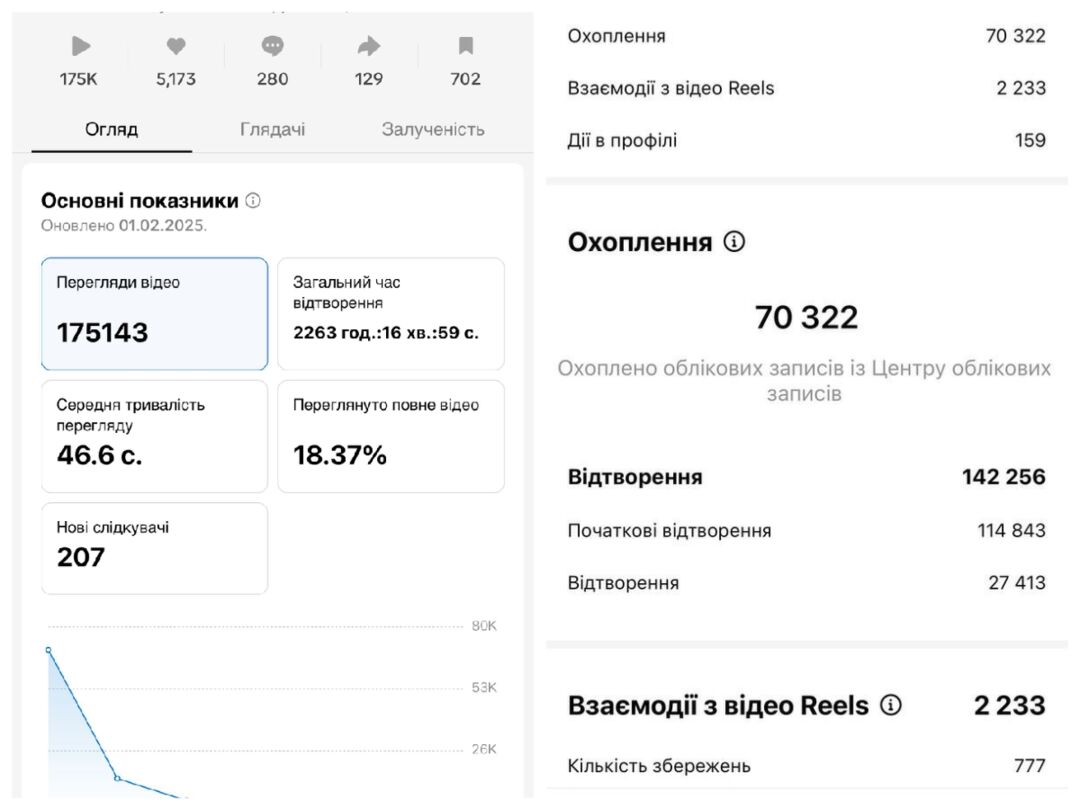Select the Огляд tab
The image size is (1080, 810).
point(111,128)
